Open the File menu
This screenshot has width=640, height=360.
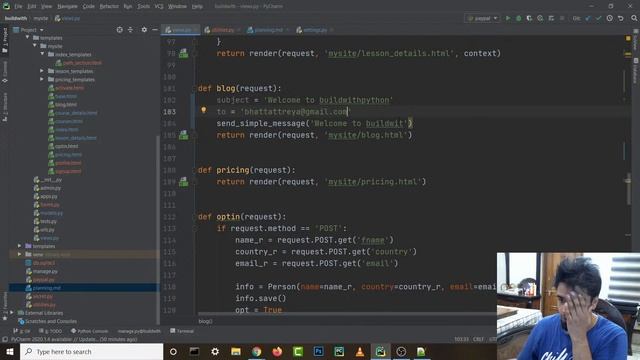coord(18,7)
